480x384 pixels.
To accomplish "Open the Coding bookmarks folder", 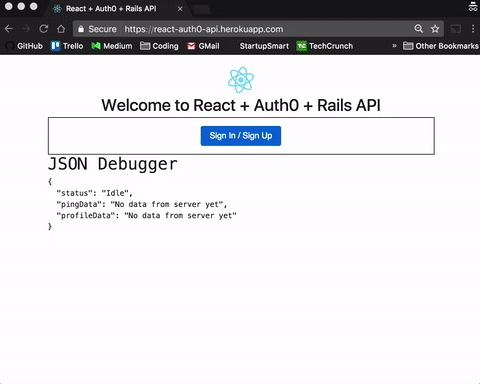I will point(159,46).
